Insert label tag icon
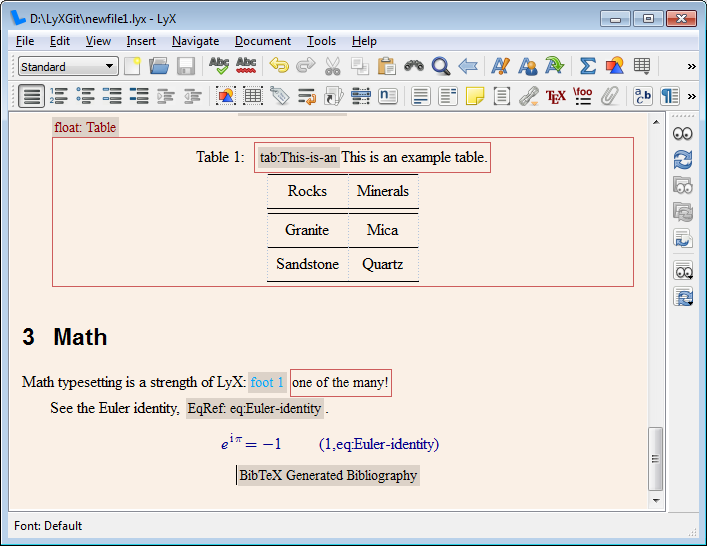The image size is (707, 546). tap(280, 96)
